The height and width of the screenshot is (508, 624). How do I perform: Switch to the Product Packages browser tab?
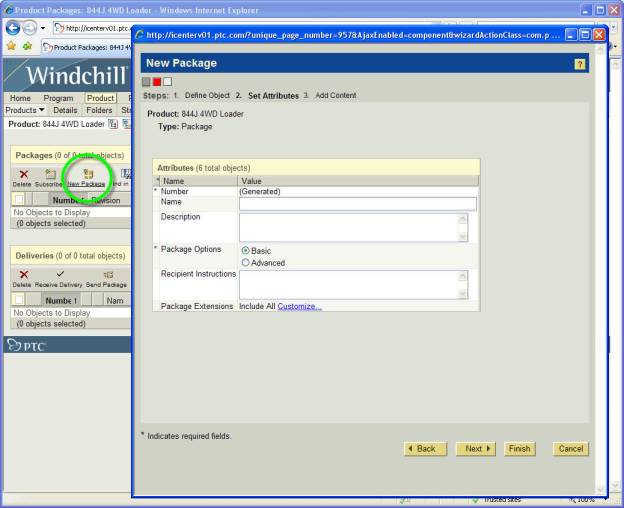point(87,47)
